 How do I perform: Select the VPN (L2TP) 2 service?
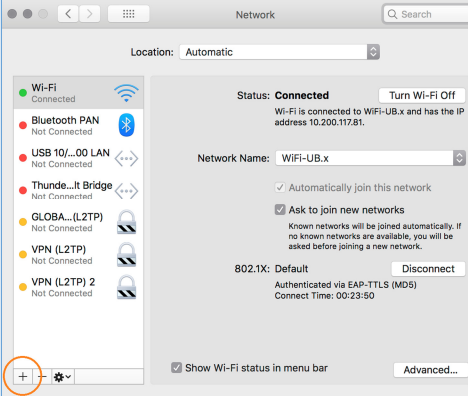[79, 287]
